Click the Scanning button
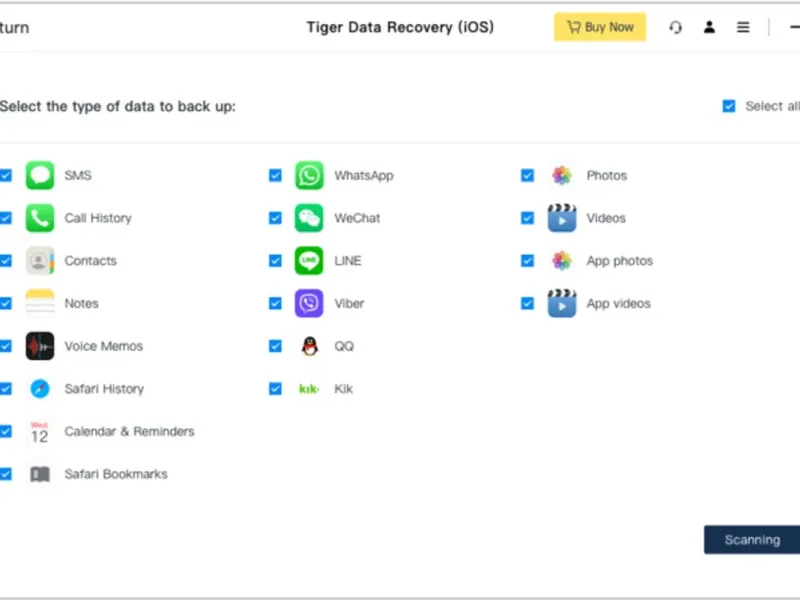The width and height of the screenshot is (800, 600). coord(752,540)
